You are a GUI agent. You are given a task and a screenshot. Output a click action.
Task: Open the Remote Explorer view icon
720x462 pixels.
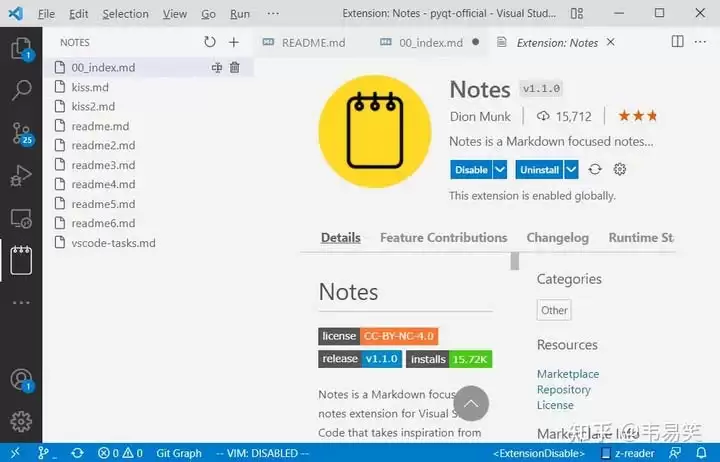pyautogui.click(x=21, y=219)
